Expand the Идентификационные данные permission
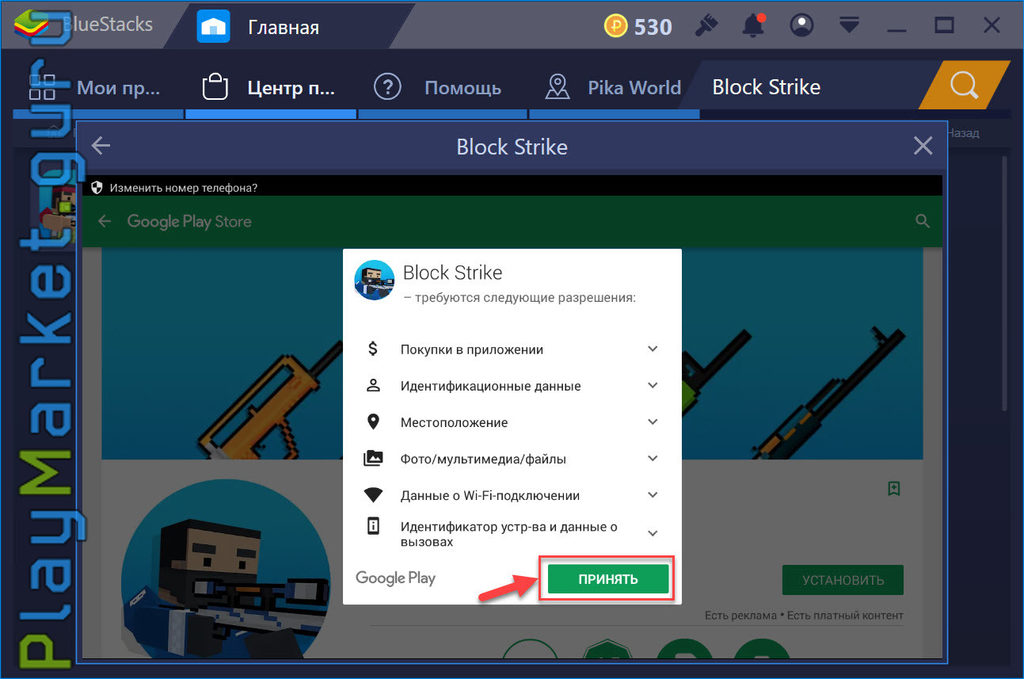This screenshot has width=1024, height=679. click(x=652, y=385)
